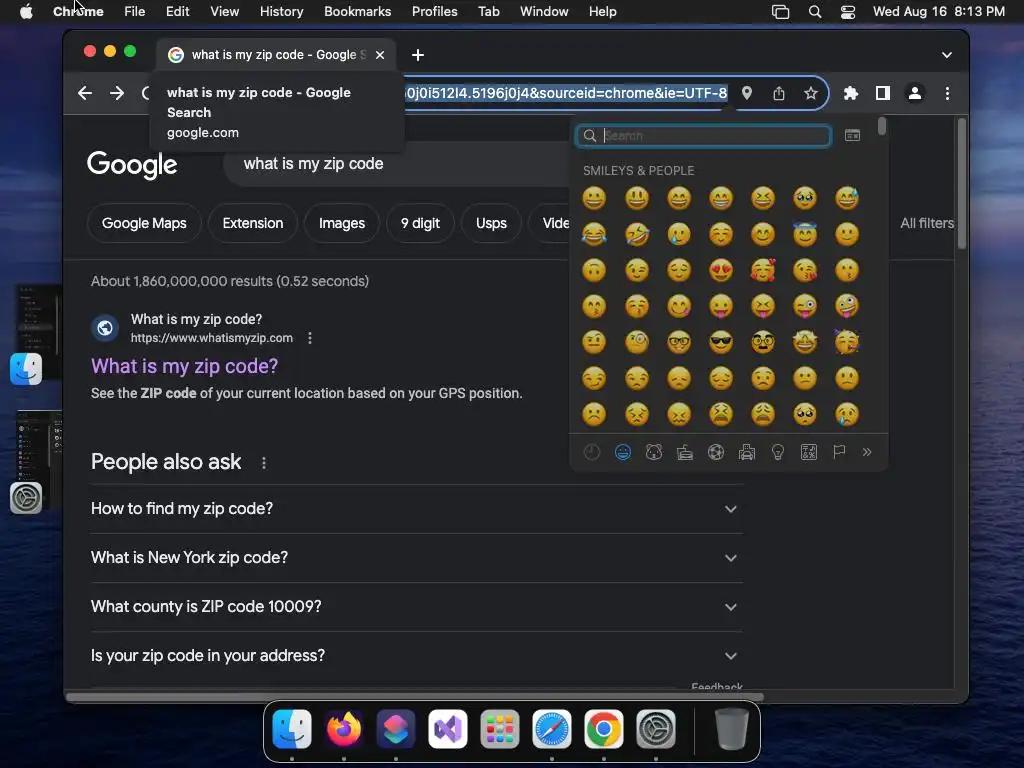Select the Animals & Nature emoji category
Image resolution: width=1024 pixels, height=768 pixels.
coord(654,452)
